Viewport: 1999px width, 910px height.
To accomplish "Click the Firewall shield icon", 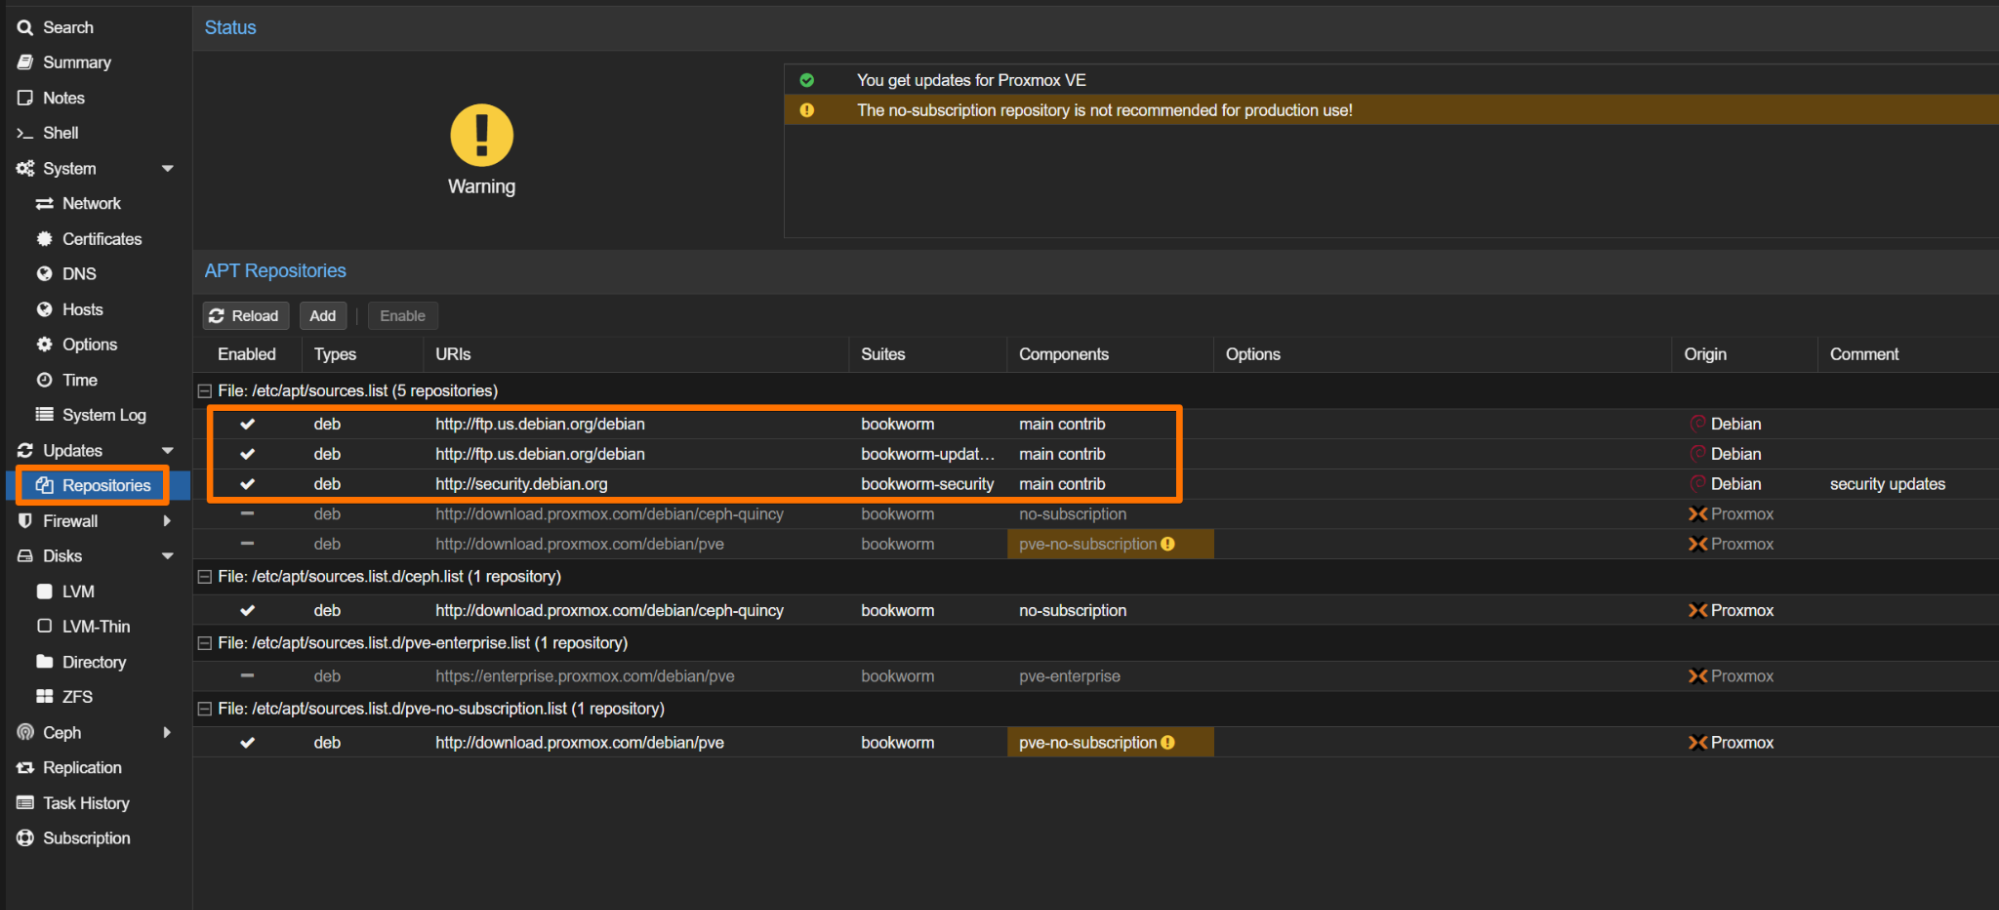I will point(25,521).
